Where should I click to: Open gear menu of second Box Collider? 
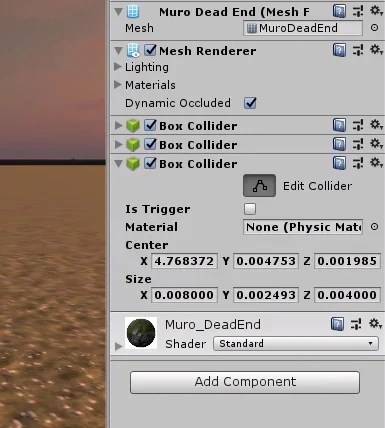click(x=376, y=144)
